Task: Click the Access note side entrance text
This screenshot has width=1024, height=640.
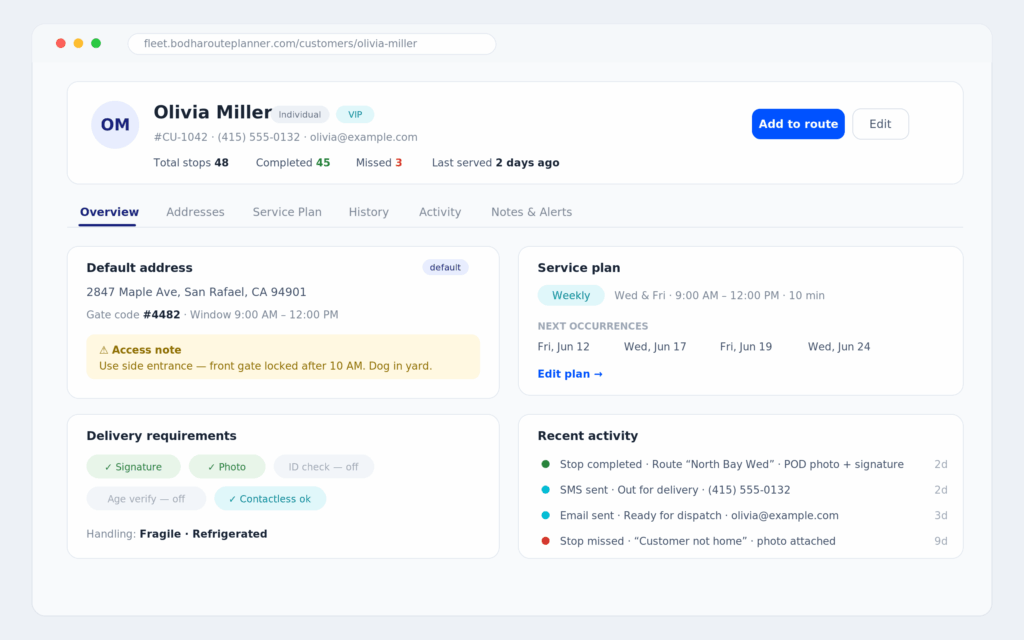Action: point(265,366)
